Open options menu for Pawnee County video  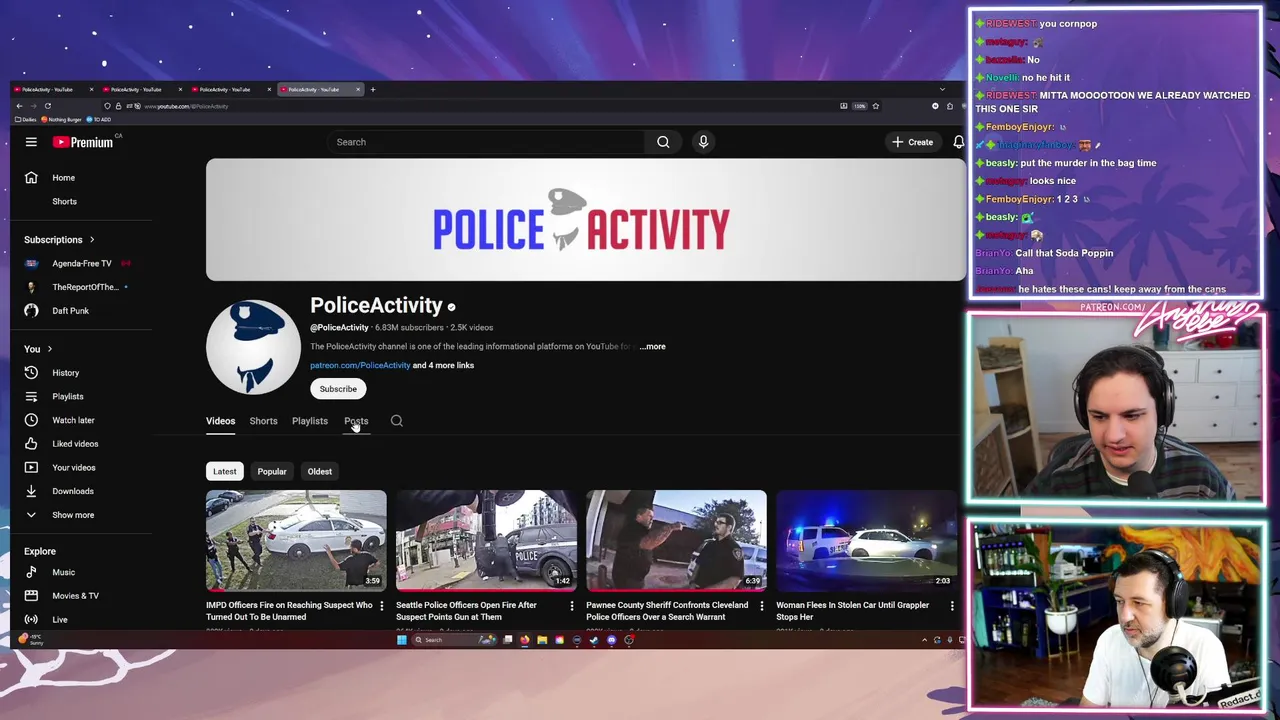point(761,606)
